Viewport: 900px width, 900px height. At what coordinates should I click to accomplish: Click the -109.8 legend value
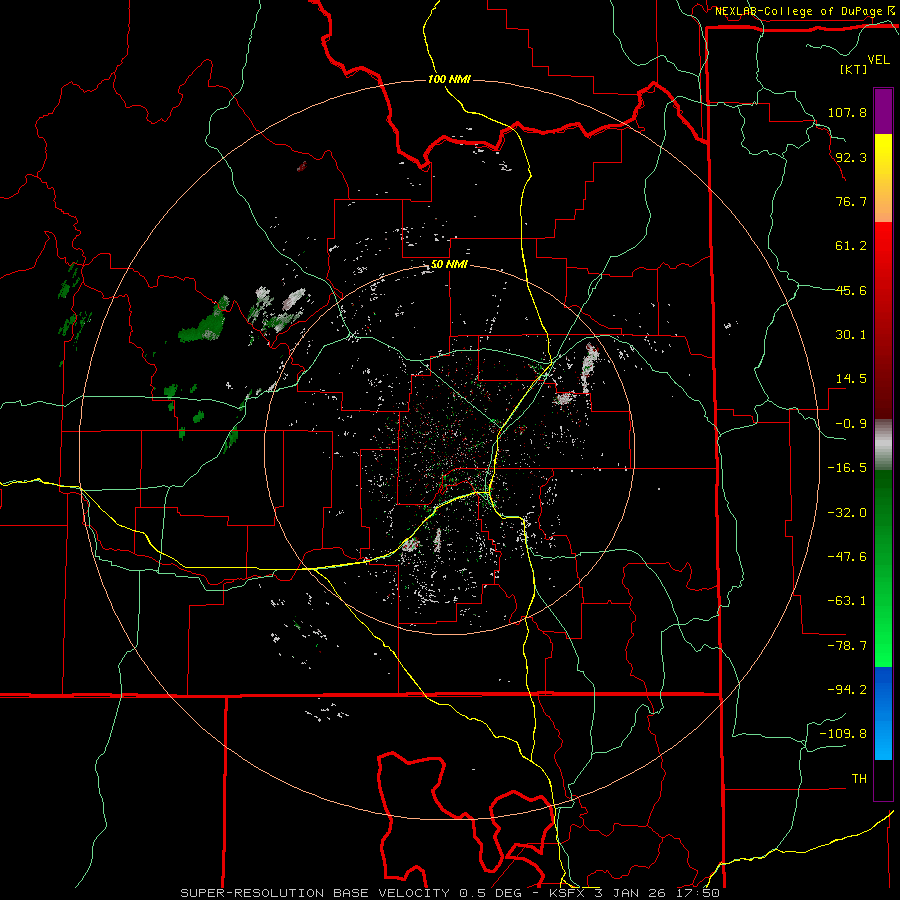(x=843, y=734)
